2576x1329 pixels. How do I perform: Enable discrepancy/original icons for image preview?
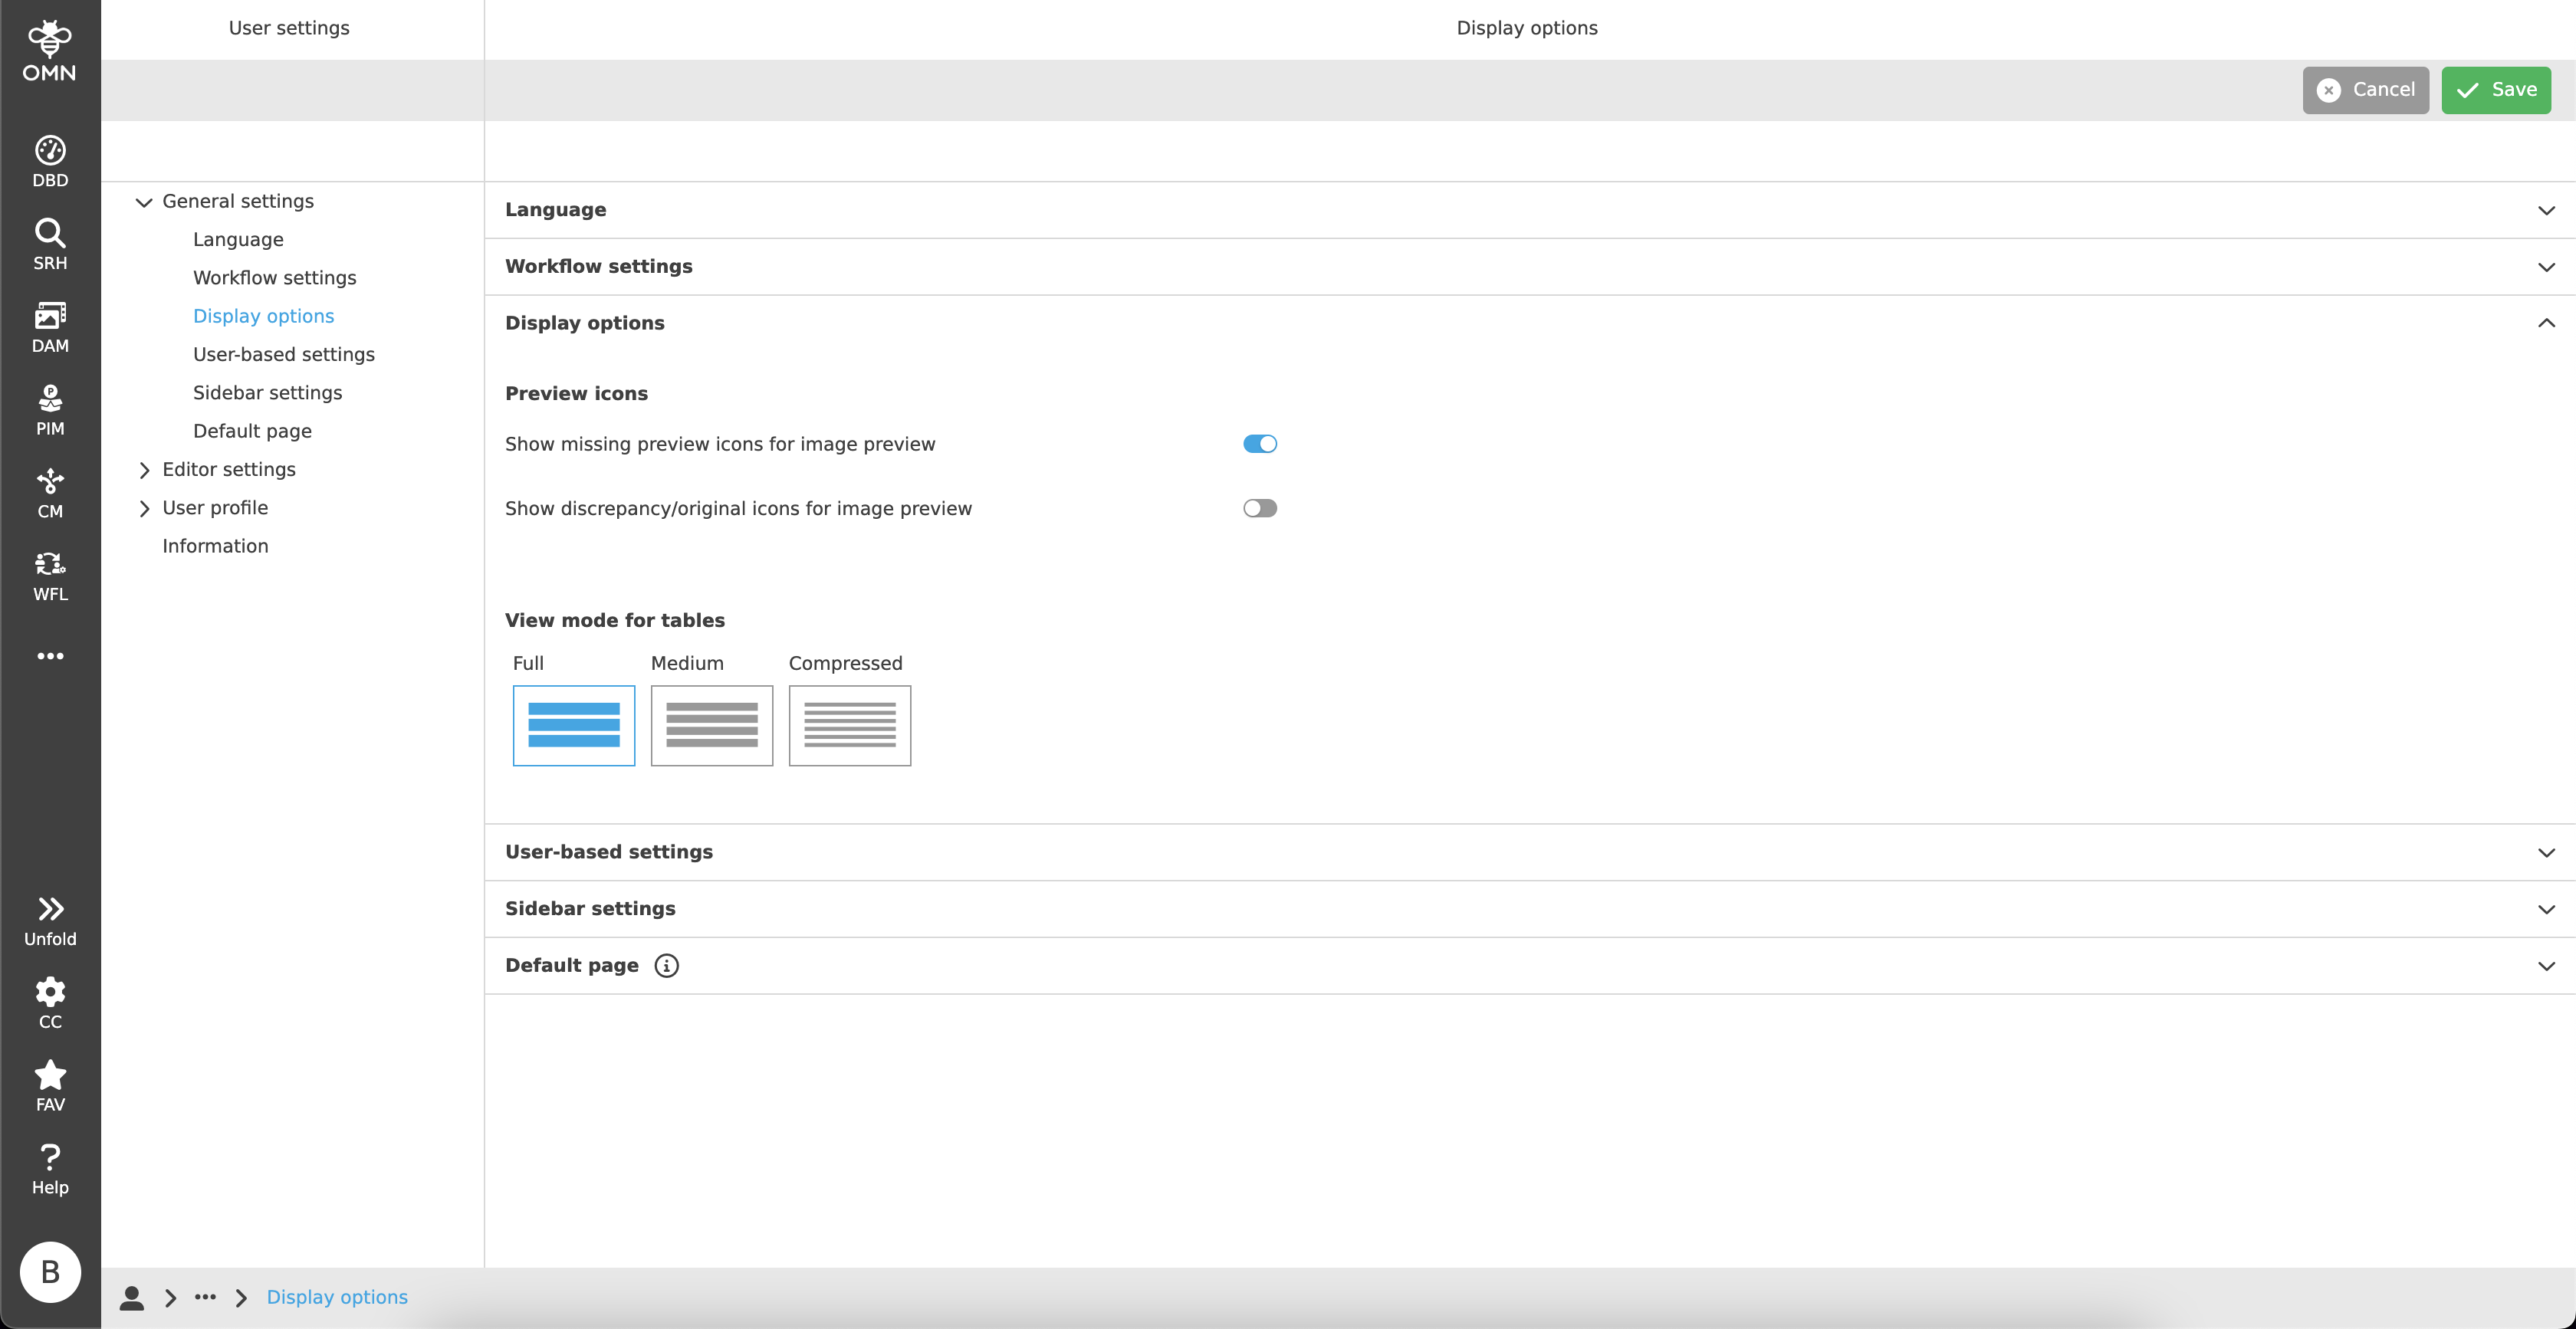(1260, 508)
